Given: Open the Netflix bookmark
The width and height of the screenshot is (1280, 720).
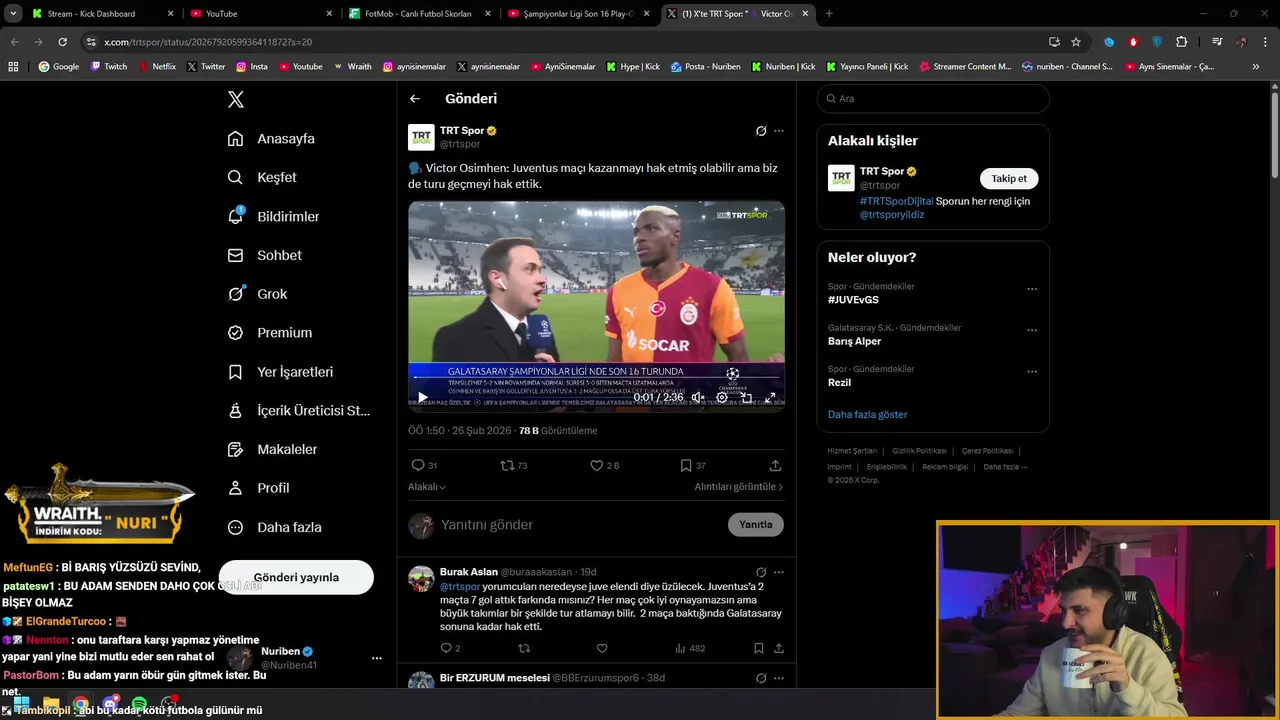Looking at the screenshot, I should tap(156, 67).
